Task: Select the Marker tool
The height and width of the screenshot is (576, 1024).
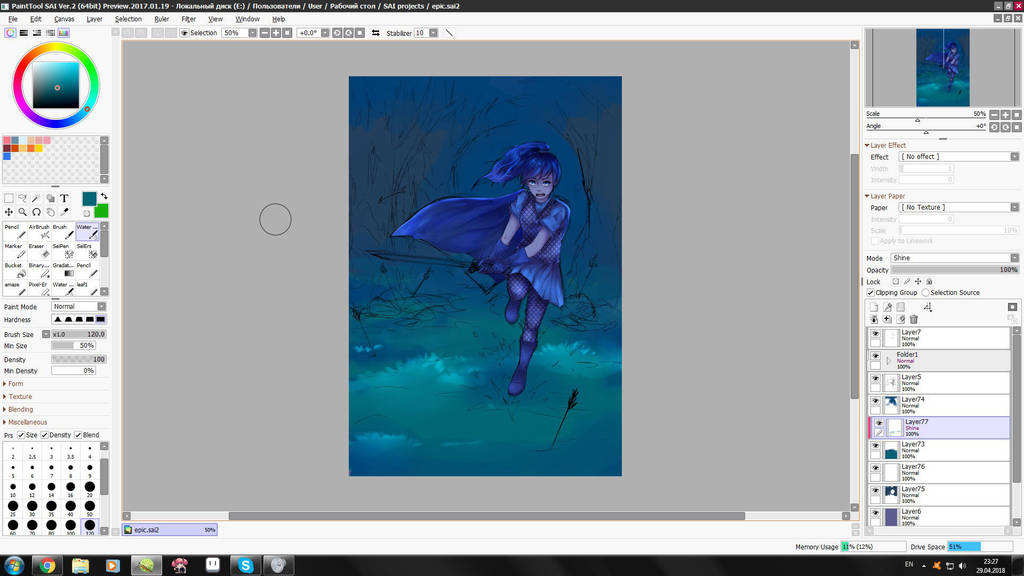Action: coord(14,251)
